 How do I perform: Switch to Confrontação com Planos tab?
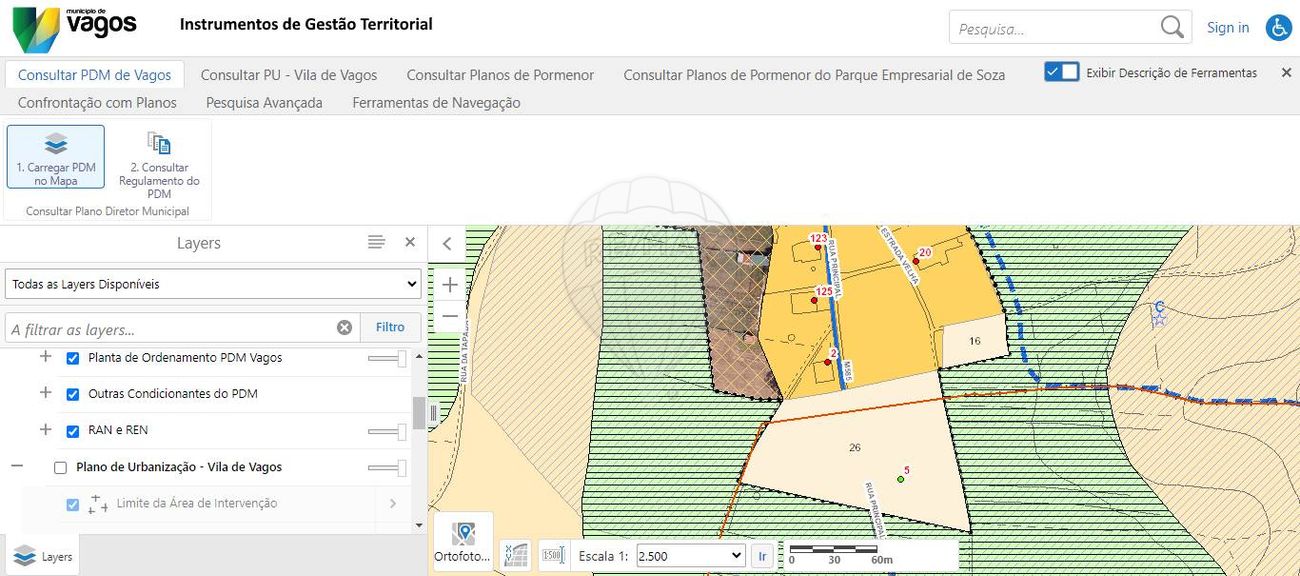(x=97, y=102)
